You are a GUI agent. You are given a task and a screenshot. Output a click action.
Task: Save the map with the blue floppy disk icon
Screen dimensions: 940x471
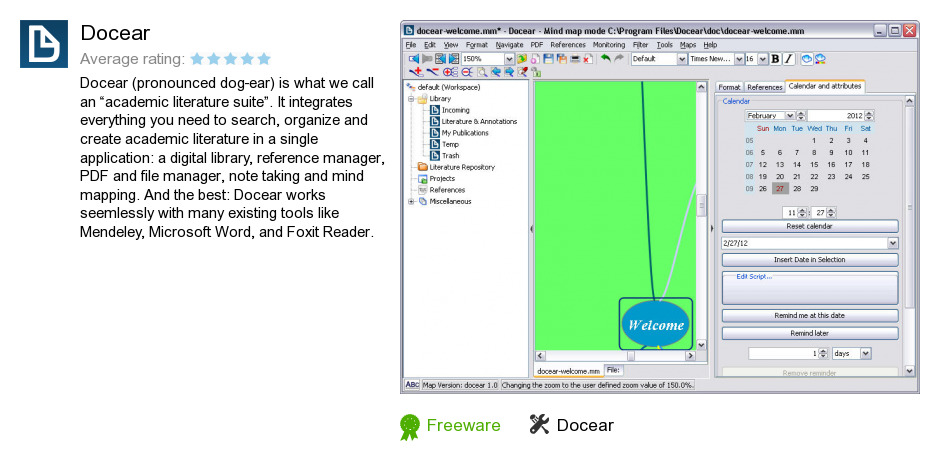pos(548,59)
